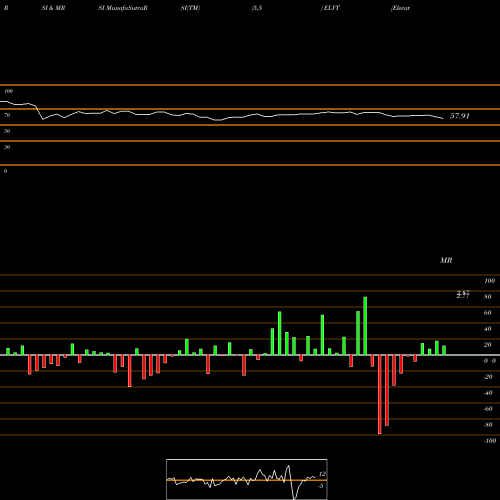The image size is (500, 500).
Task: Click the 'MR' panel title
Action: (x=446, y=260)
